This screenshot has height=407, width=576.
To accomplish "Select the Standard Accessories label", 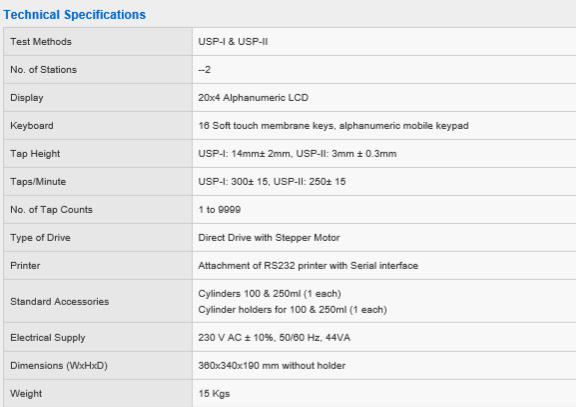I will (60, 302).
